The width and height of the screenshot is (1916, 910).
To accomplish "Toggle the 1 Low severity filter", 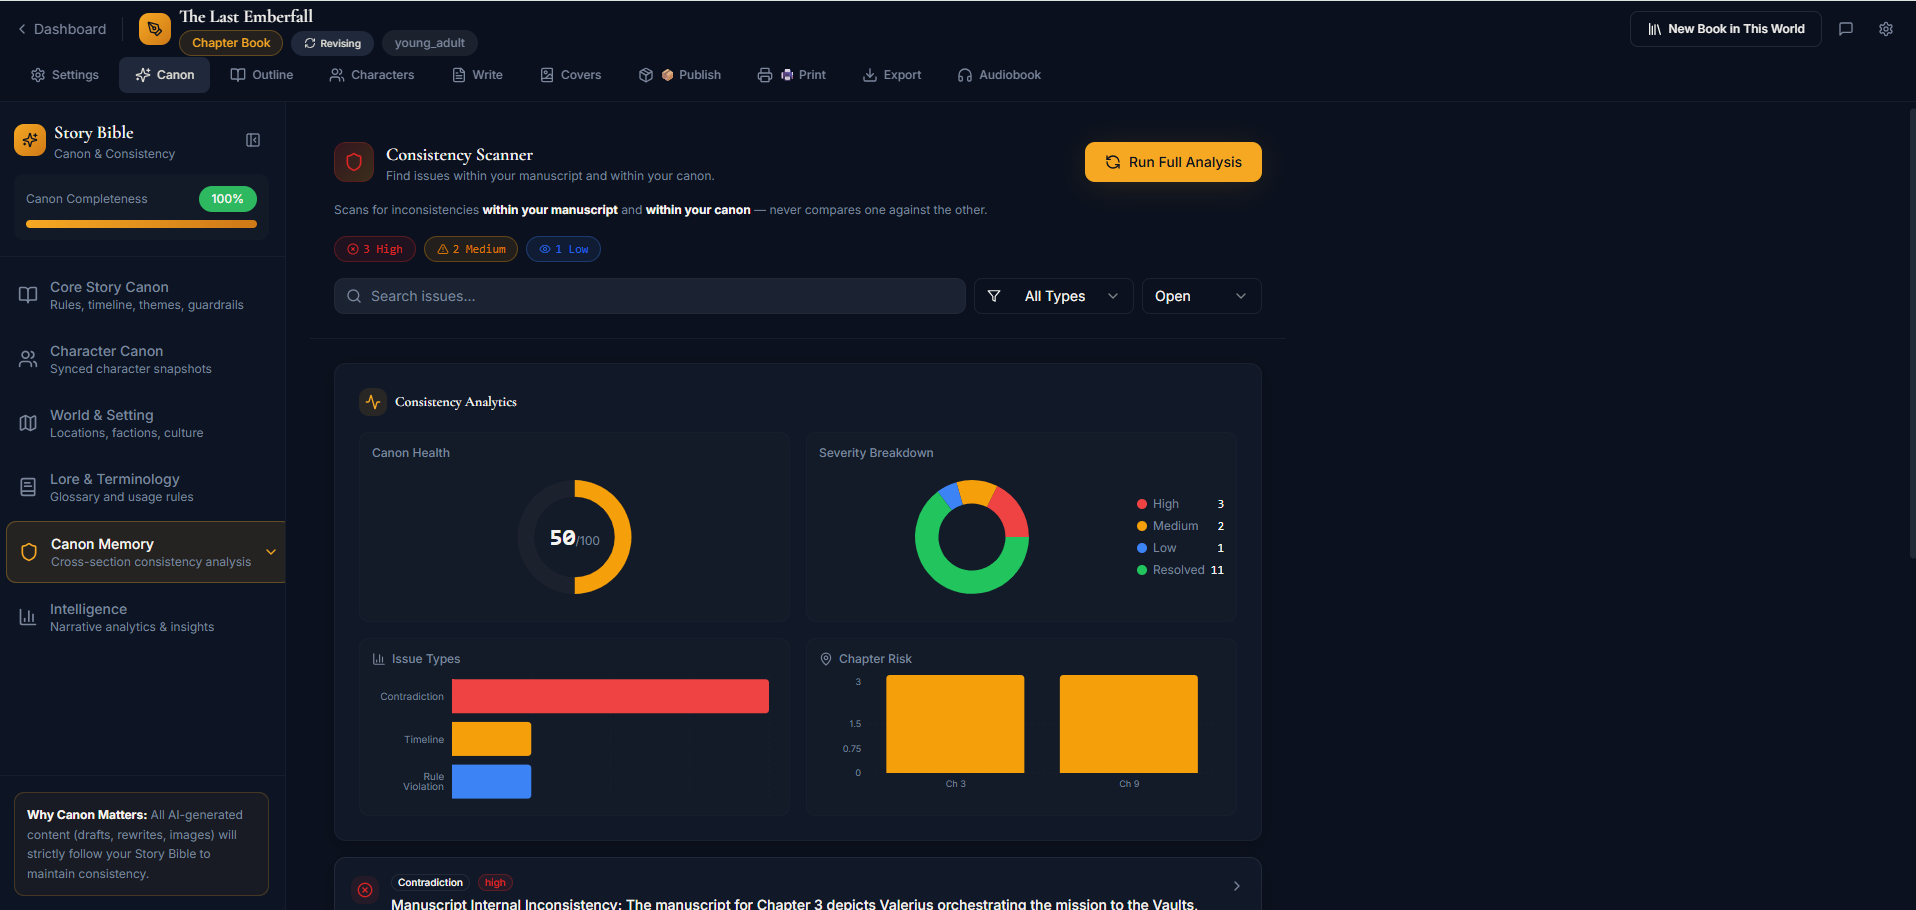I will tap(564, 249).
